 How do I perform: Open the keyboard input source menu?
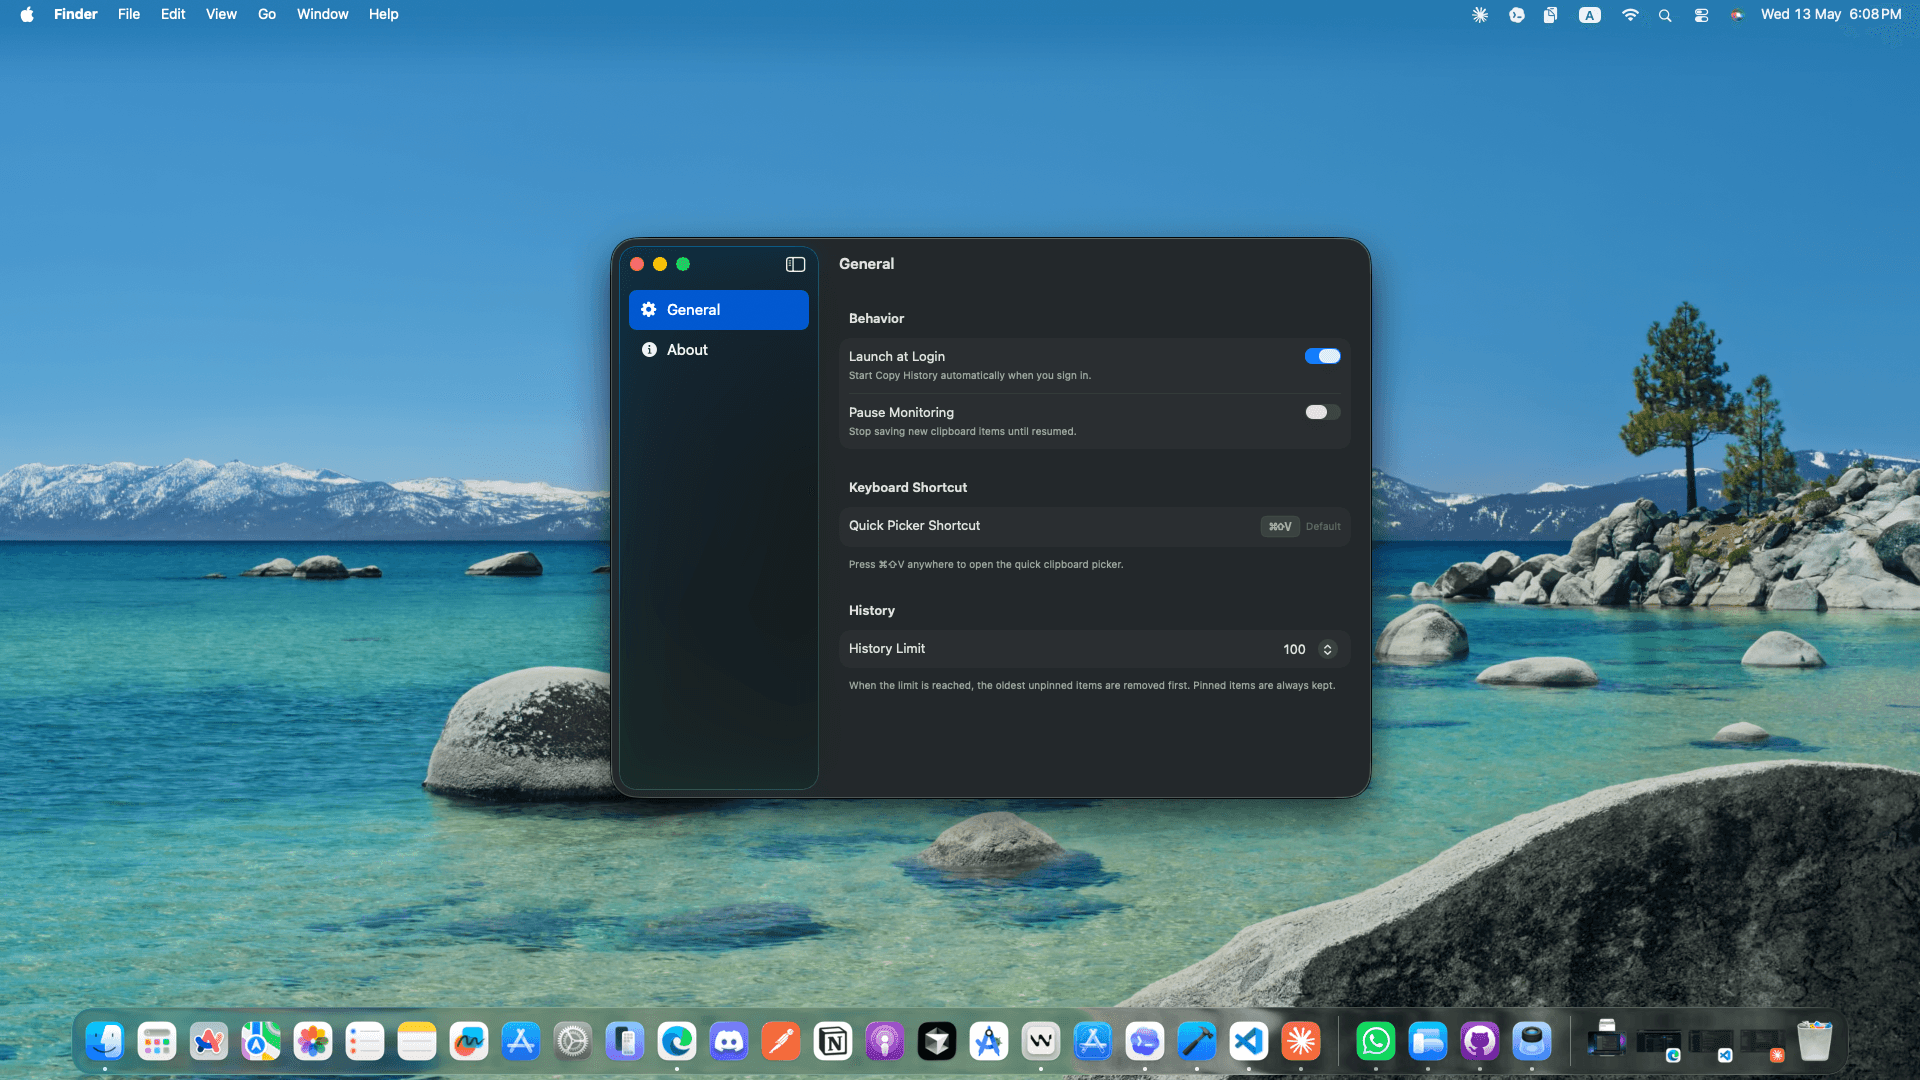[x=1590, y=15]
